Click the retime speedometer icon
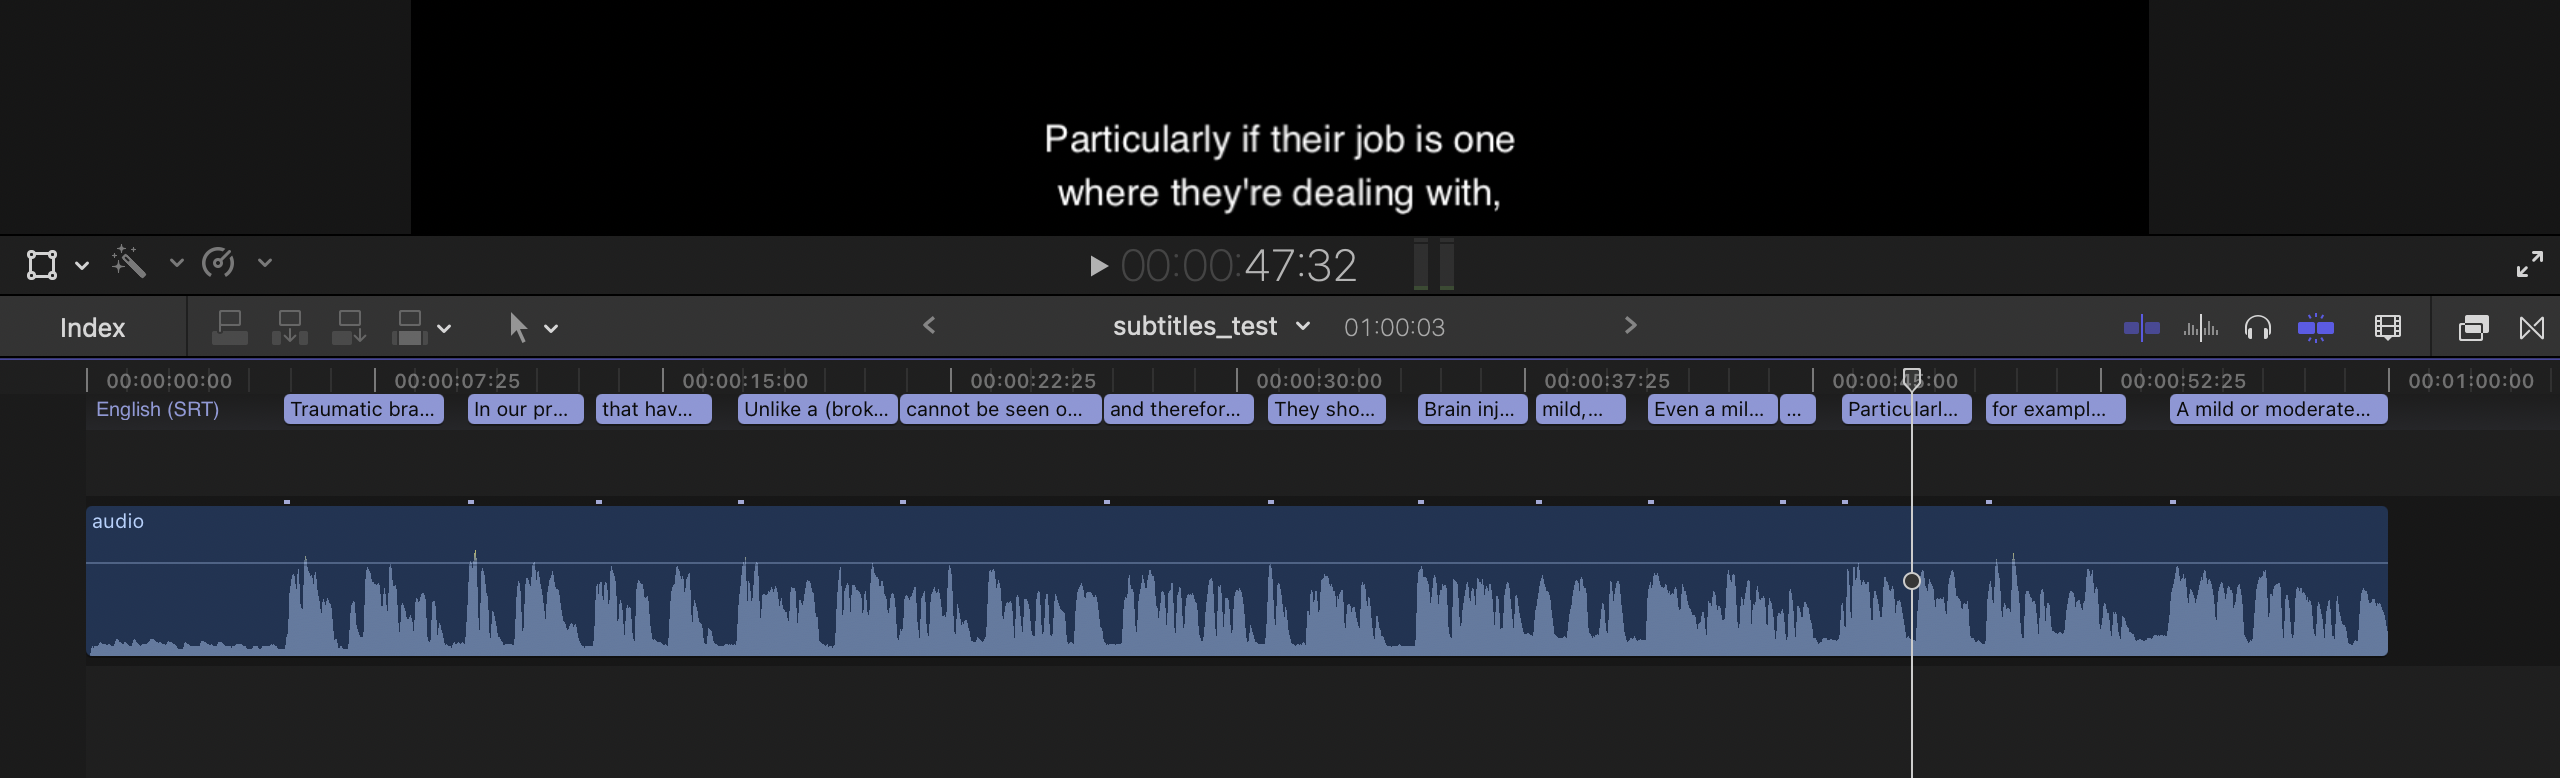The image size is (2560, 778). coord(218,263)
